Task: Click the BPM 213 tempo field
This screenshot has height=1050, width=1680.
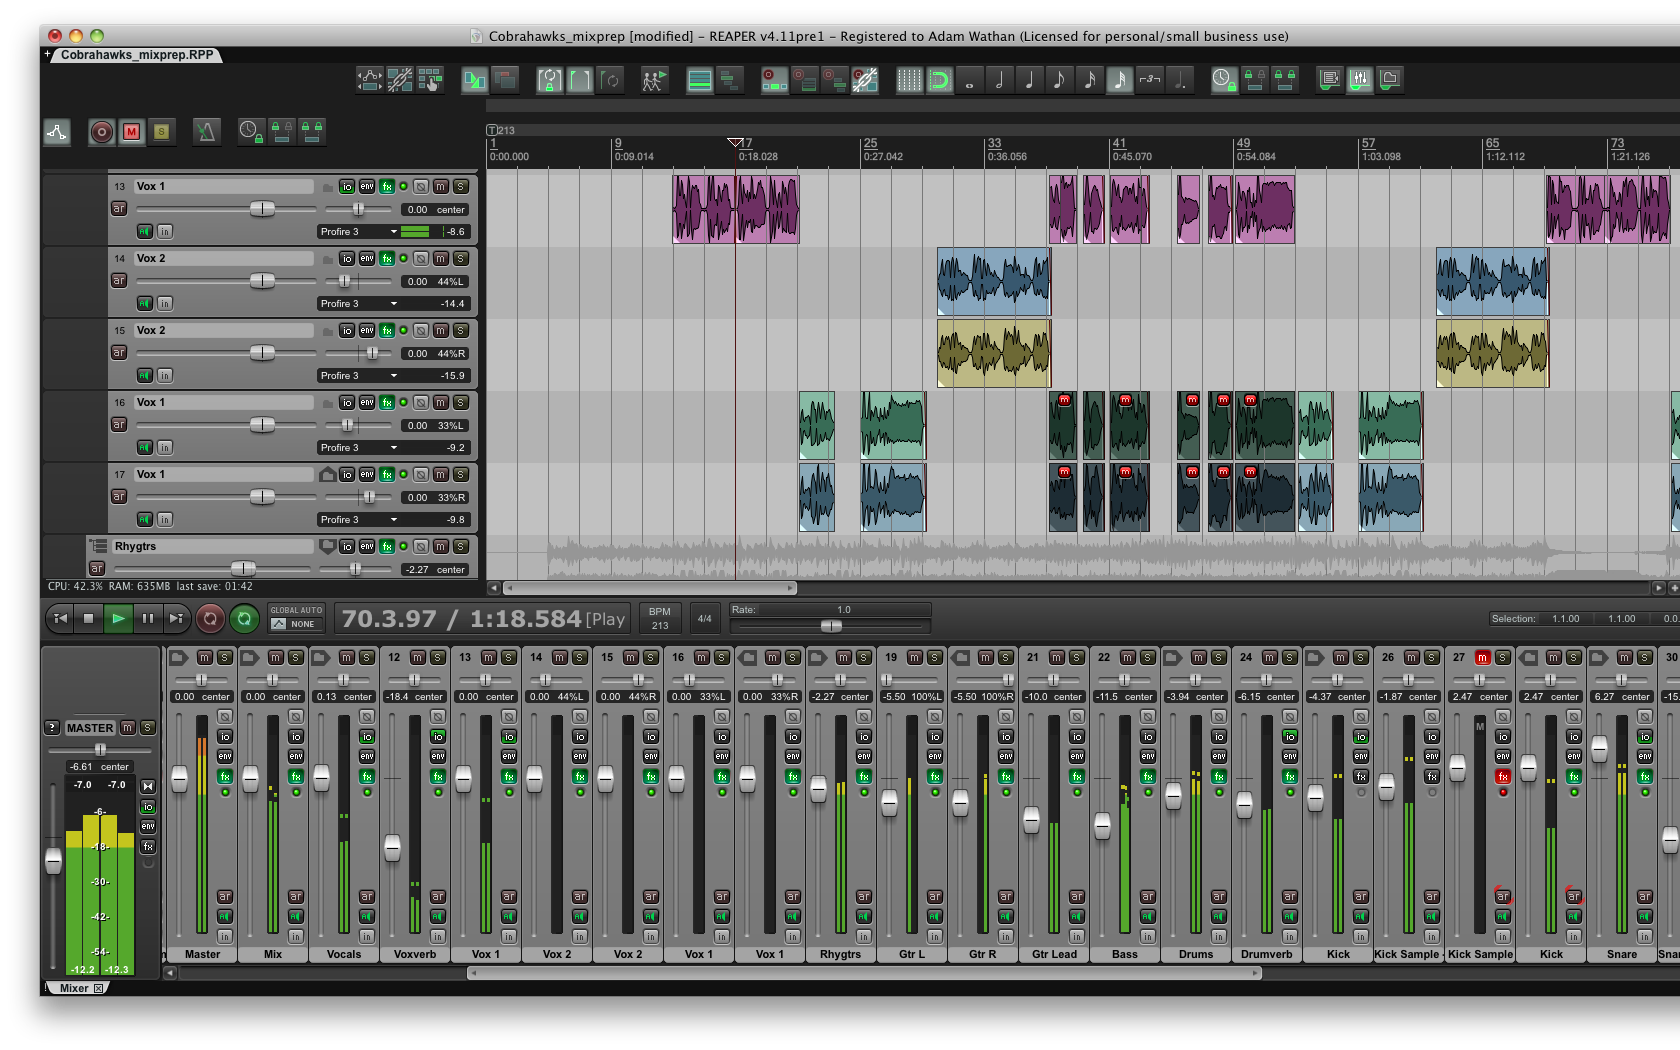Action: (660, 619)
